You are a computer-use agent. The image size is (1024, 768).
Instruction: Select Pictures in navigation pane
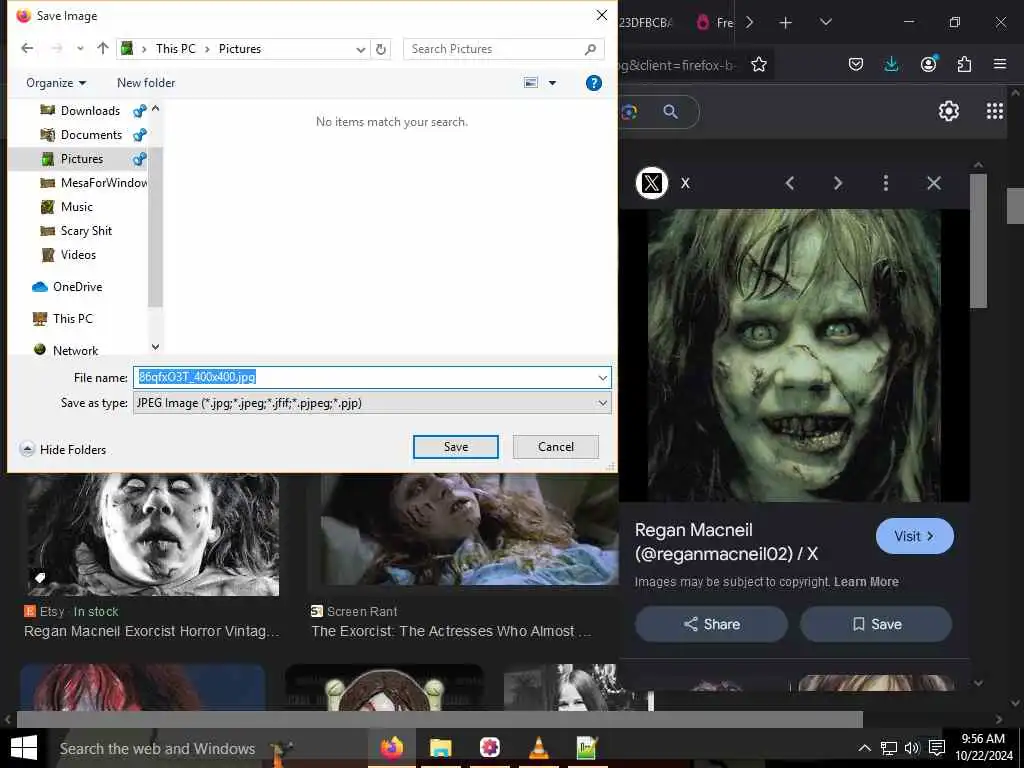click(x=82, y=159)
